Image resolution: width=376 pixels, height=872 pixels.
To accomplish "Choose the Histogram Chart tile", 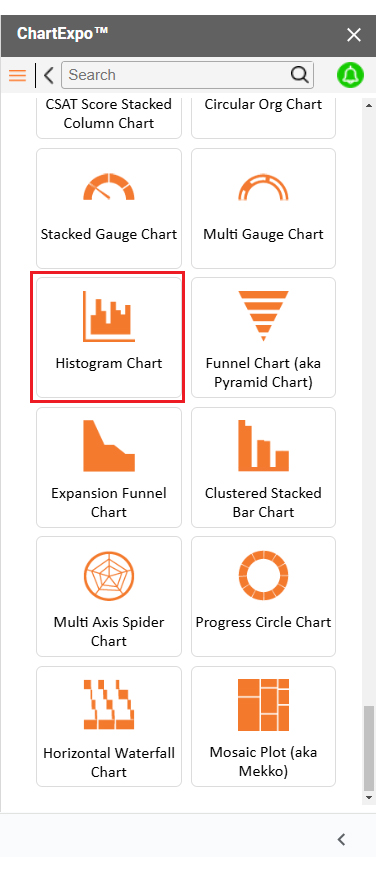I will 109,338.
